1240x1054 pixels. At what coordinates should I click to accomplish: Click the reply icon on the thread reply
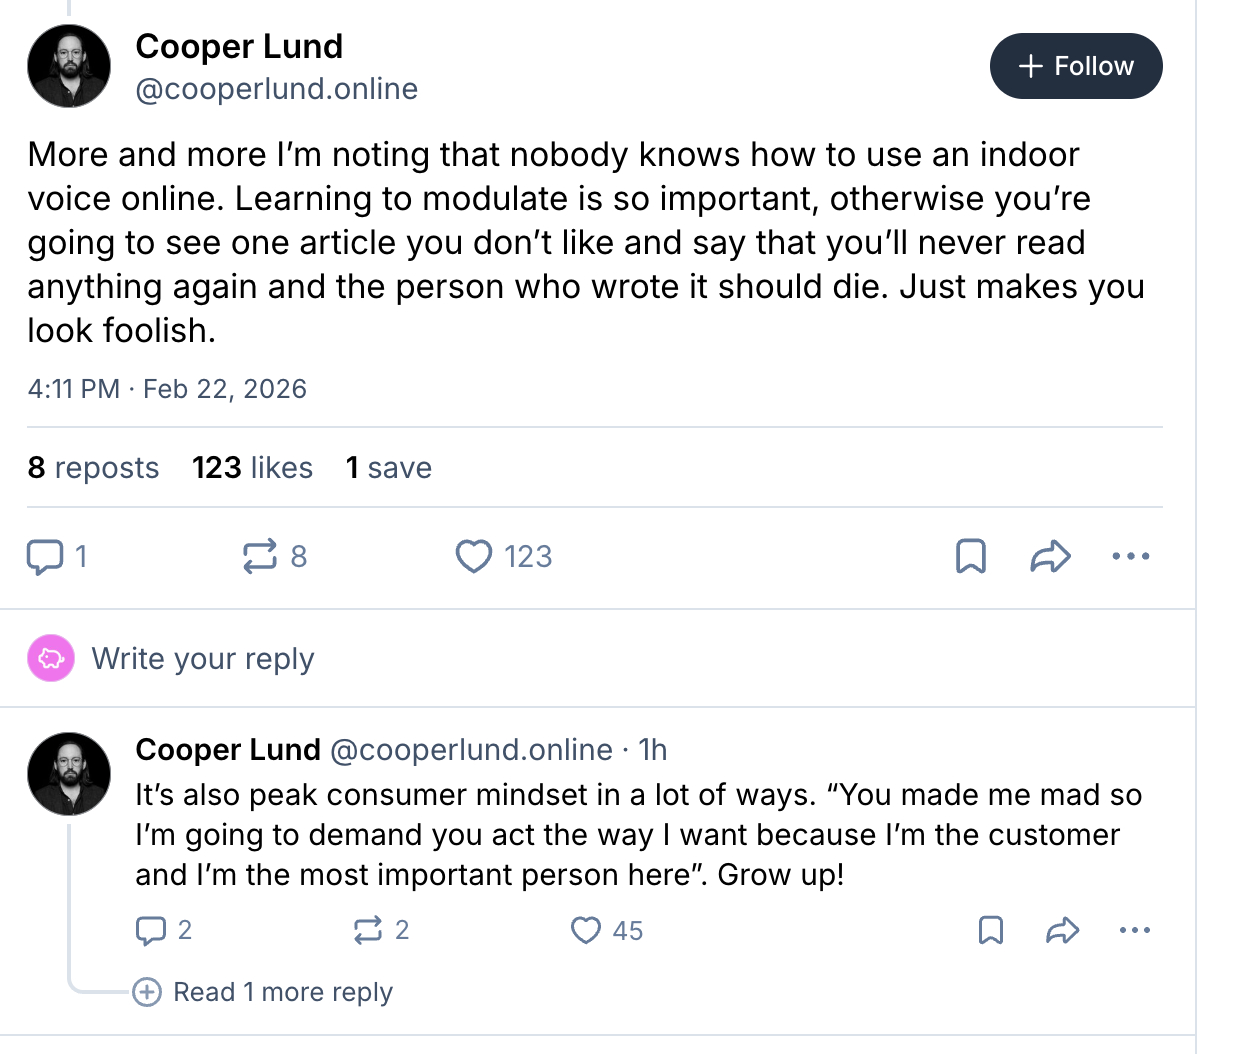pyautogui.click(x=151, y=930)
